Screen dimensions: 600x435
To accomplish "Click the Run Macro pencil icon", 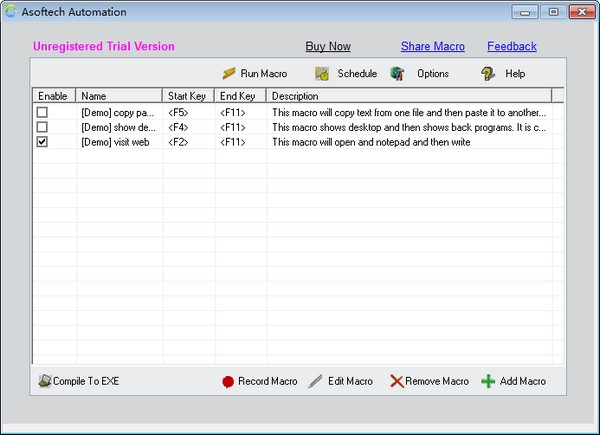I will click(229, 73).
